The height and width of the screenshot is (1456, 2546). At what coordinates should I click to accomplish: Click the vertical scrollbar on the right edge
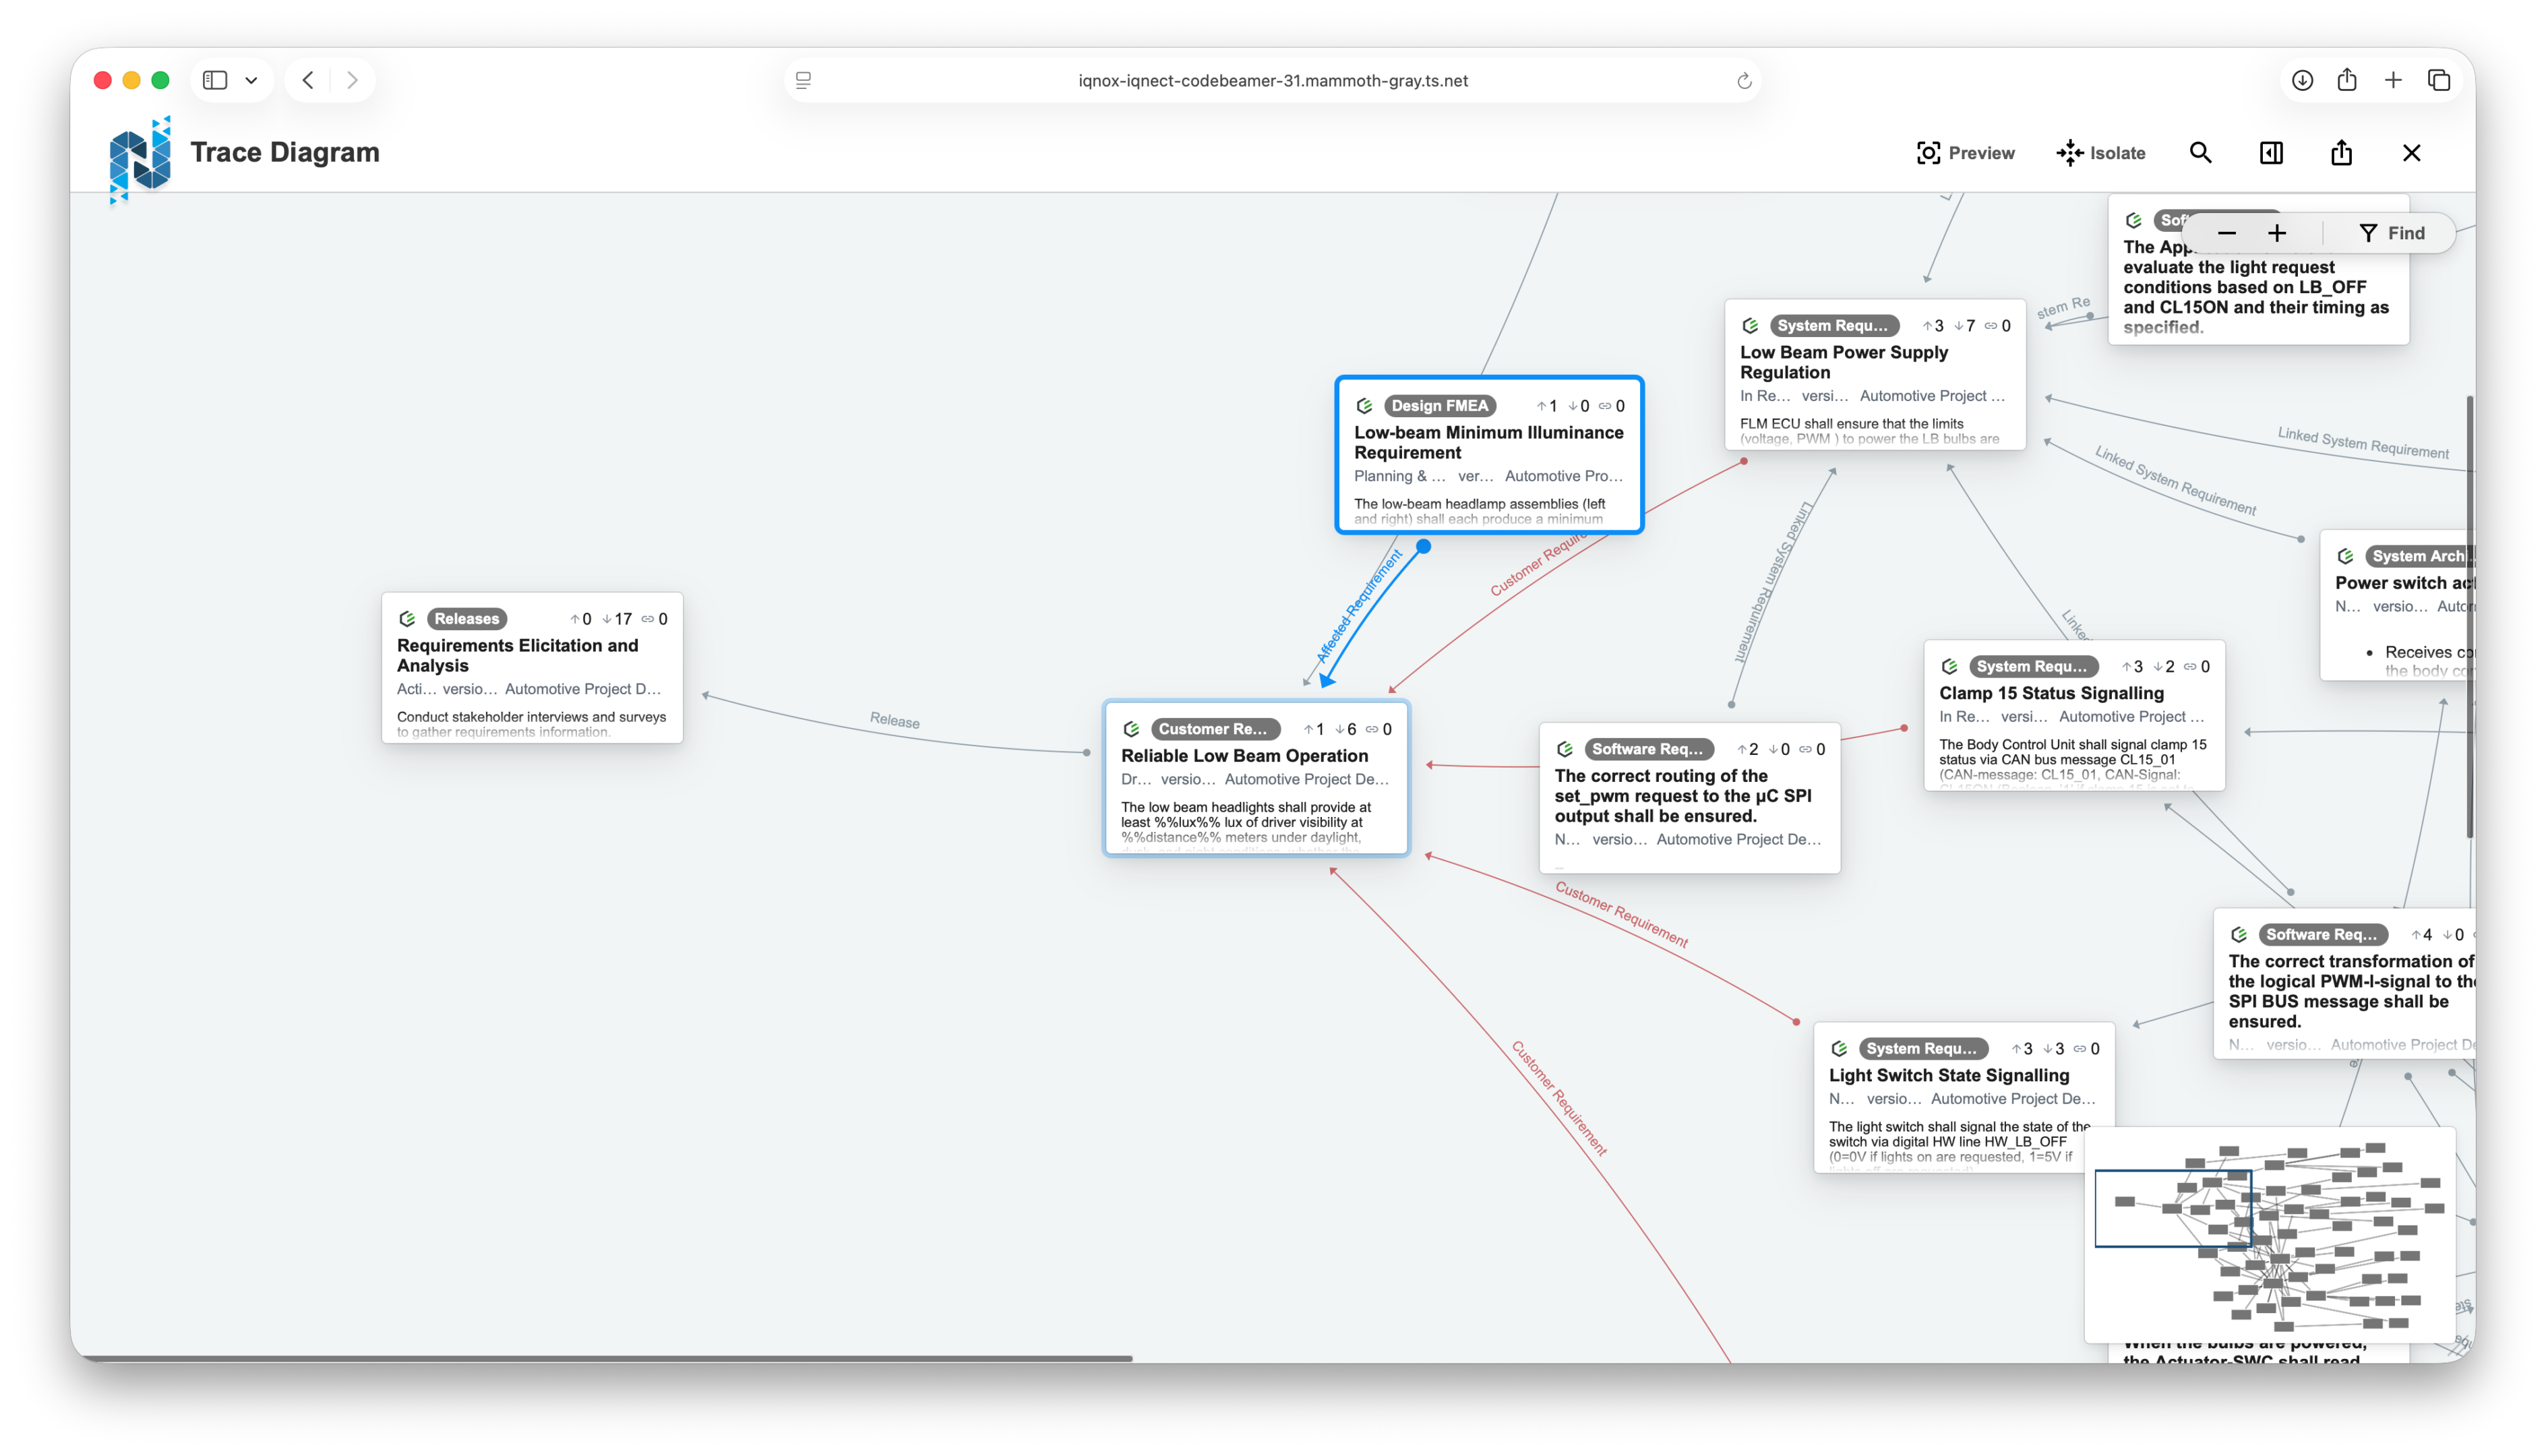point(2469,617)
